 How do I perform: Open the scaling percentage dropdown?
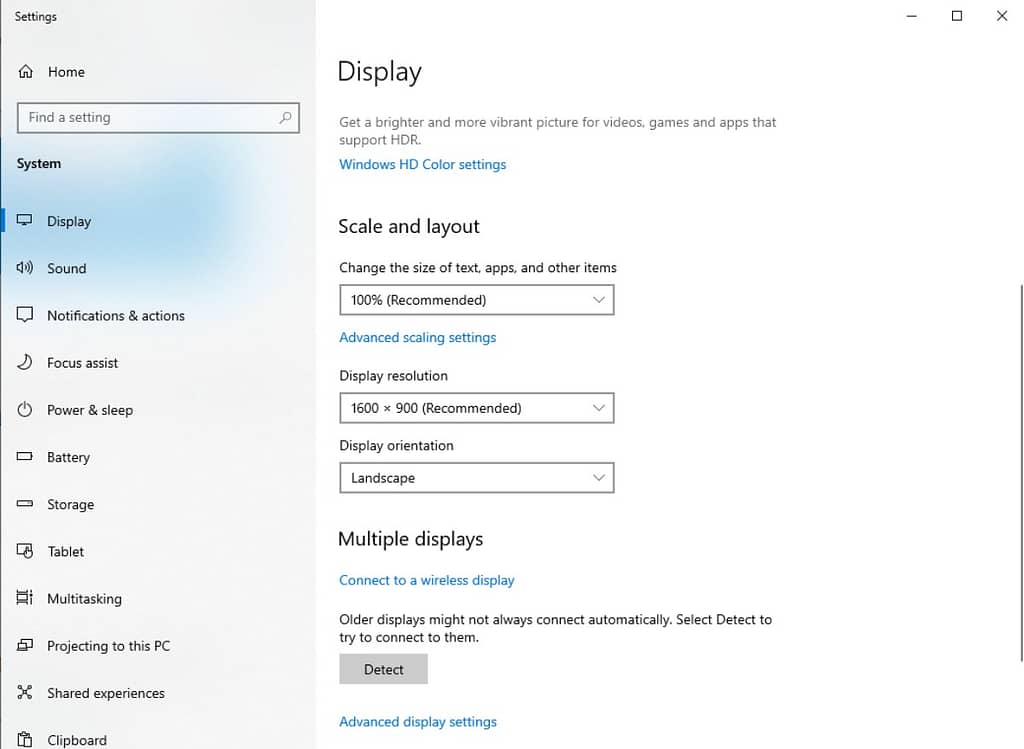click(x=477, y=300)
